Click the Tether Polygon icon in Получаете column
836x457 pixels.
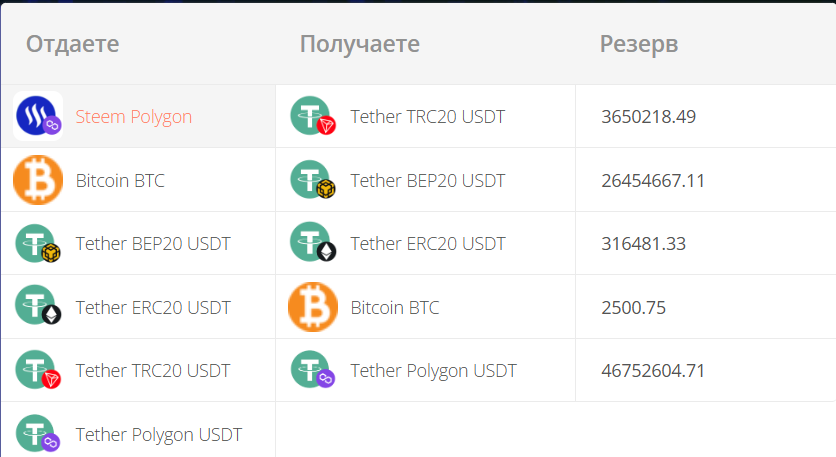(313, 370)
